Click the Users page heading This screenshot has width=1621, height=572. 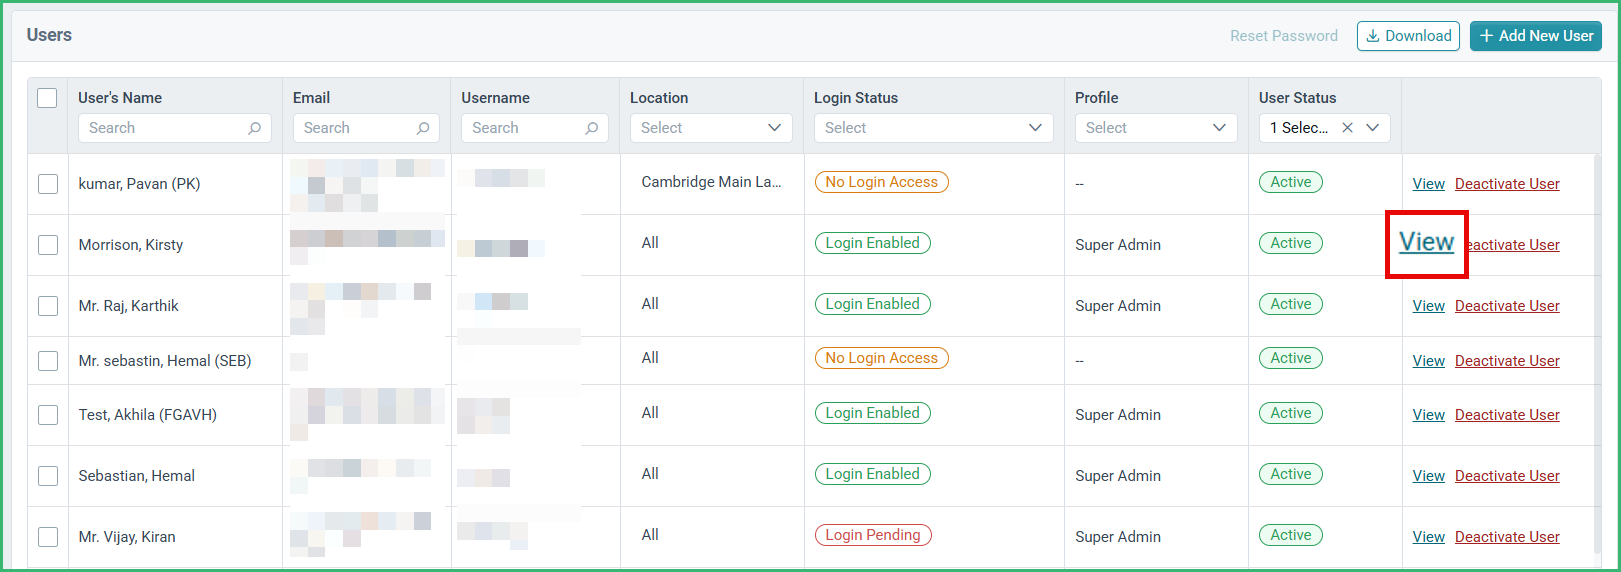click(x=49, y=35)
